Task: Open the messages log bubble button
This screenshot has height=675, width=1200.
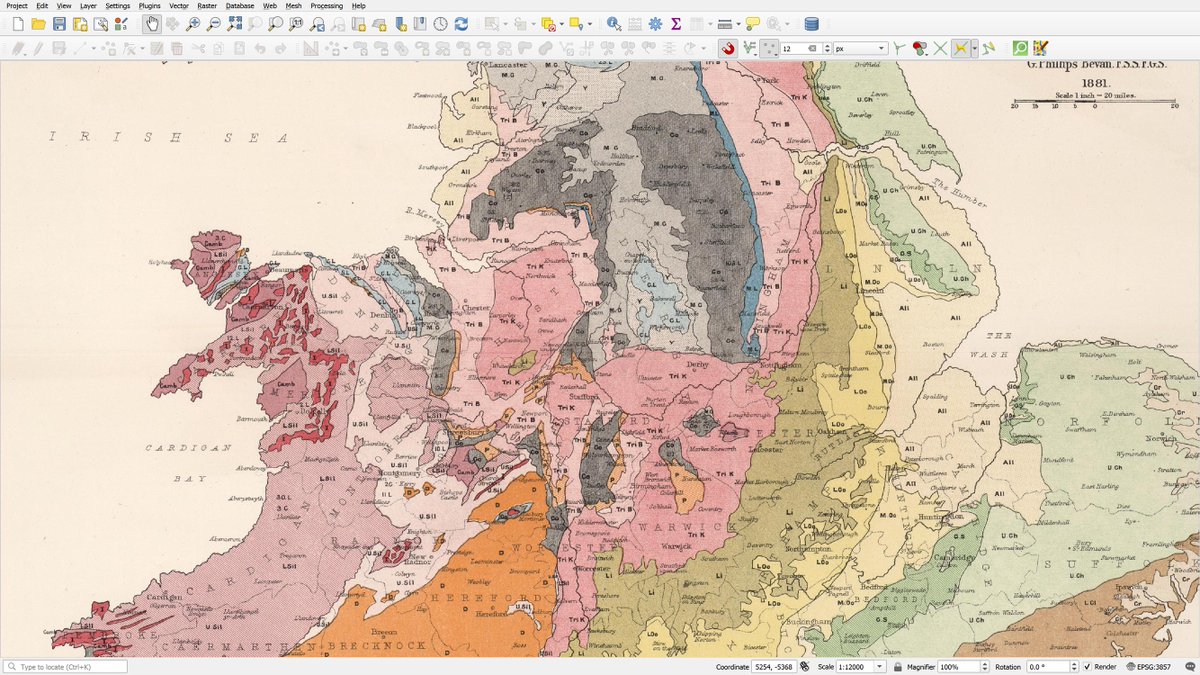Action: pos(1189,665)
